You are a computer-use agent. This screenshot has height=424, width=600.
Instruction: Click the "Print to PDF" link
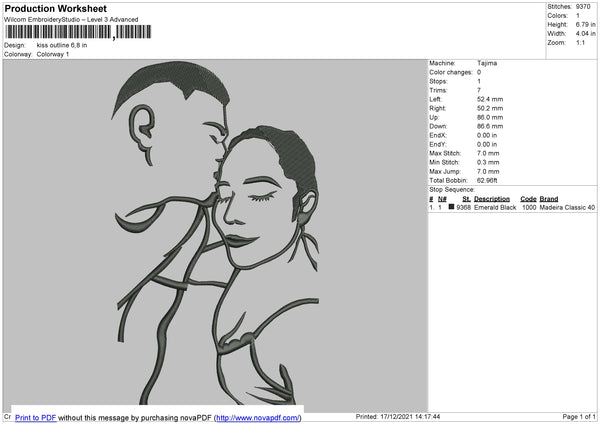pos(36,418)
